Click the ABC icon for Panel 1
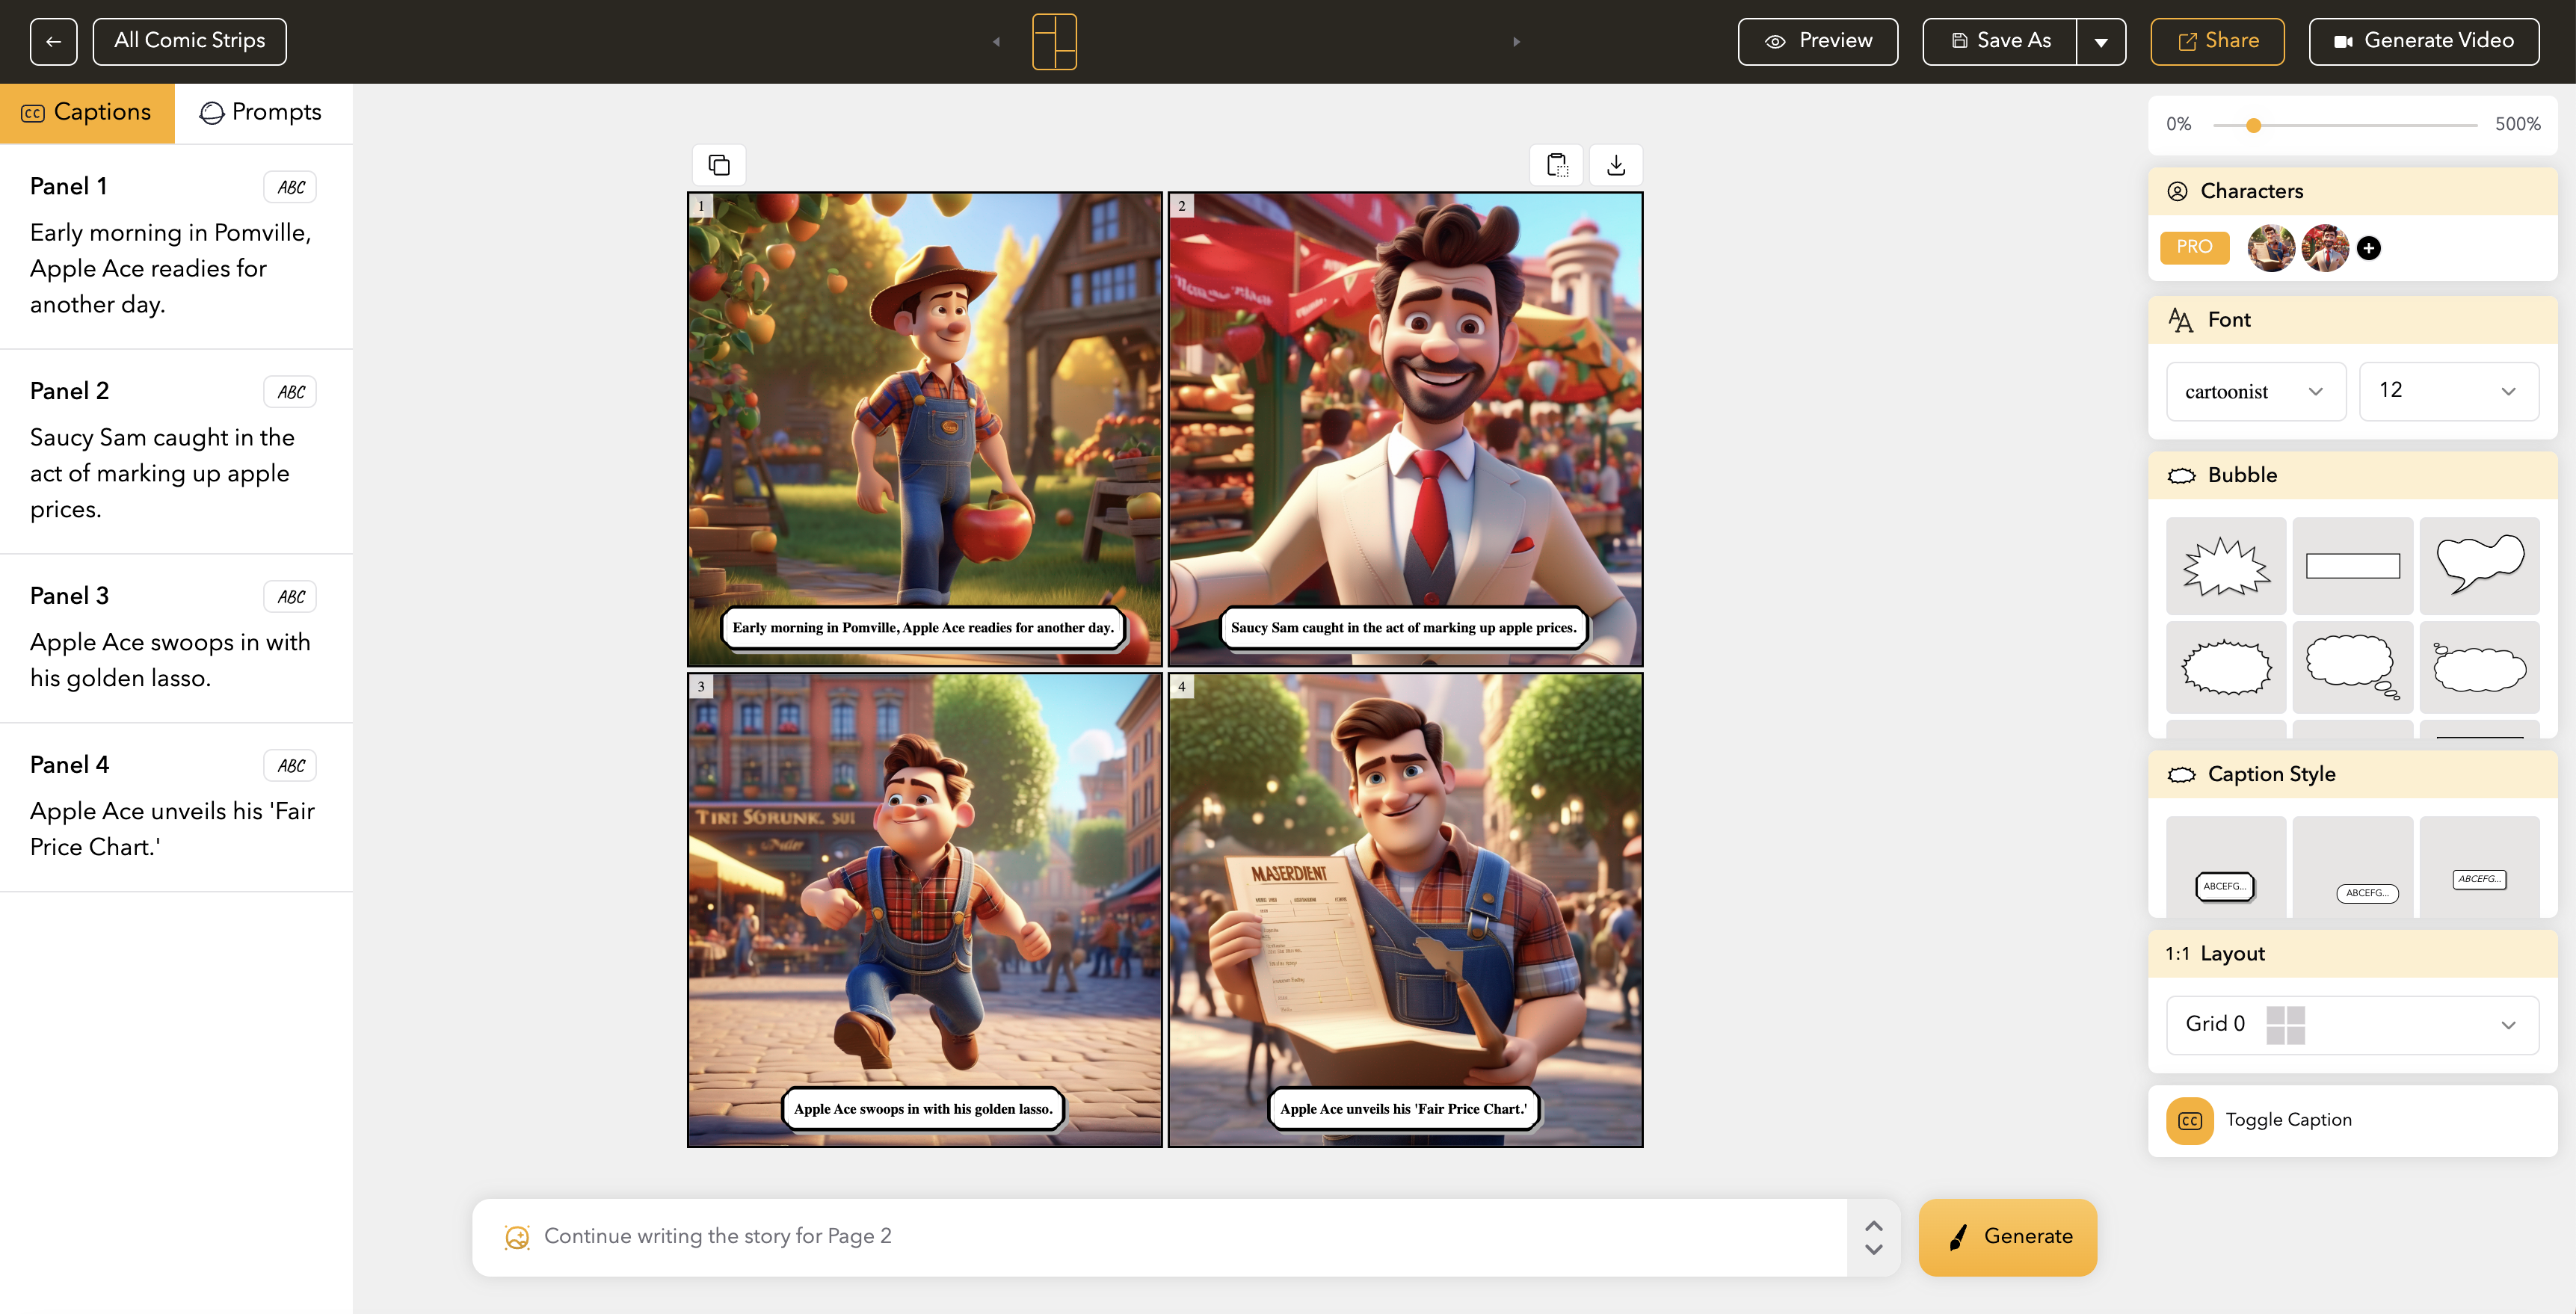The width and height of the screenshot is (2576, 1314). [x=290, y=187]
